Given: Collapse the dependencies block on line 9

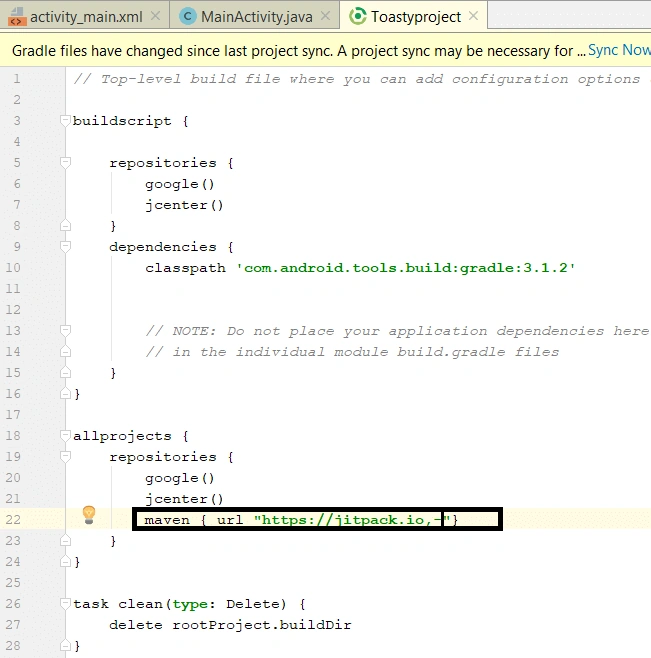Looking at the screenshot, I should (65, 247).
